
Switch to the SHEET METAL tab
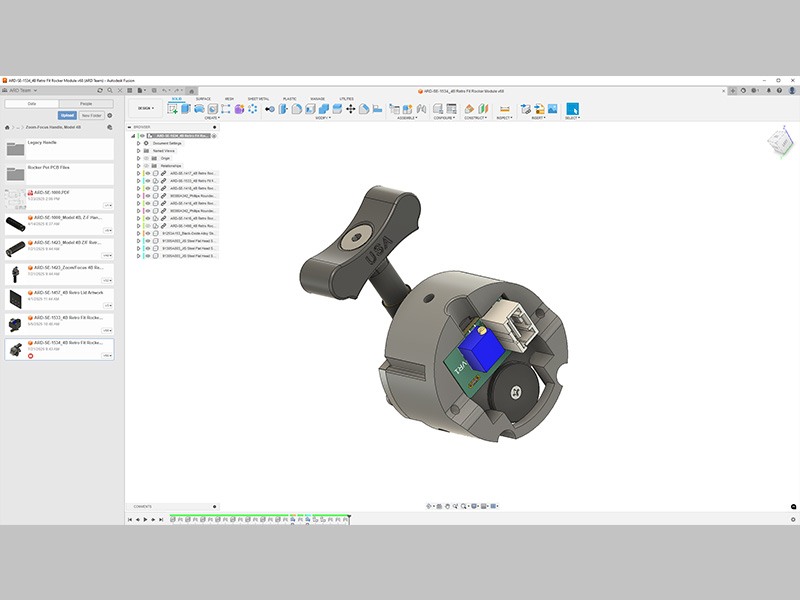[258, 98]
